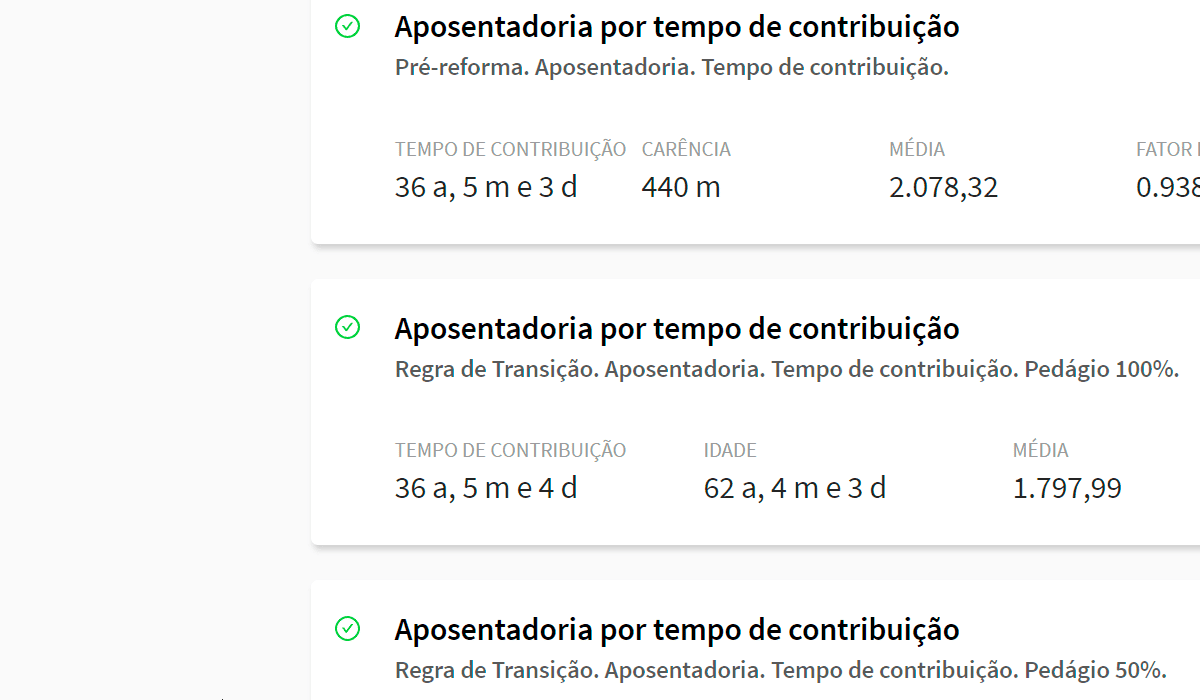Click the CARÊNCIA column label
This screenshot has height=700, width=1200.
click(x=686, y=150)
